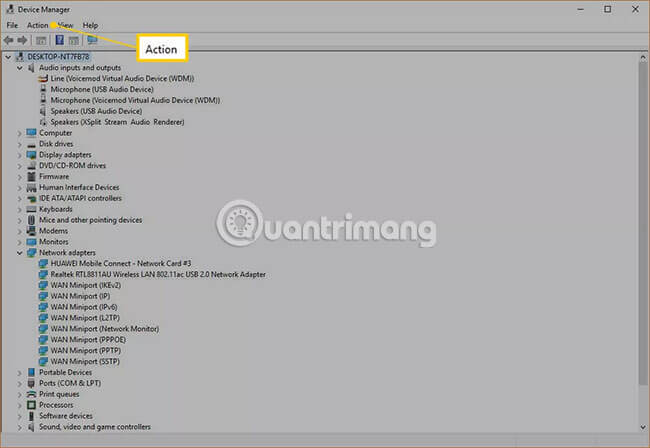Select Realtek RTL8811AU Wireless LAN adapter
This screenshot has height=448, width=650.
coord(158,274)
